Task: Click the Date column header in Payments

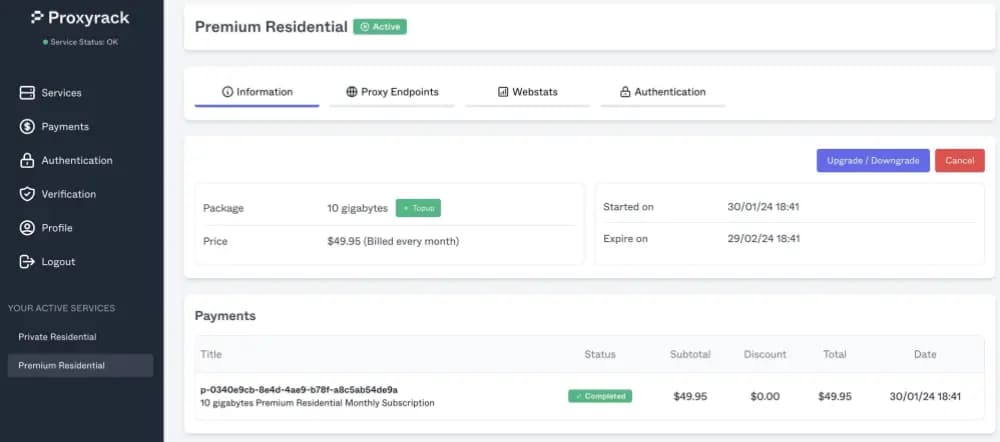Action: (x=925, y=354)
